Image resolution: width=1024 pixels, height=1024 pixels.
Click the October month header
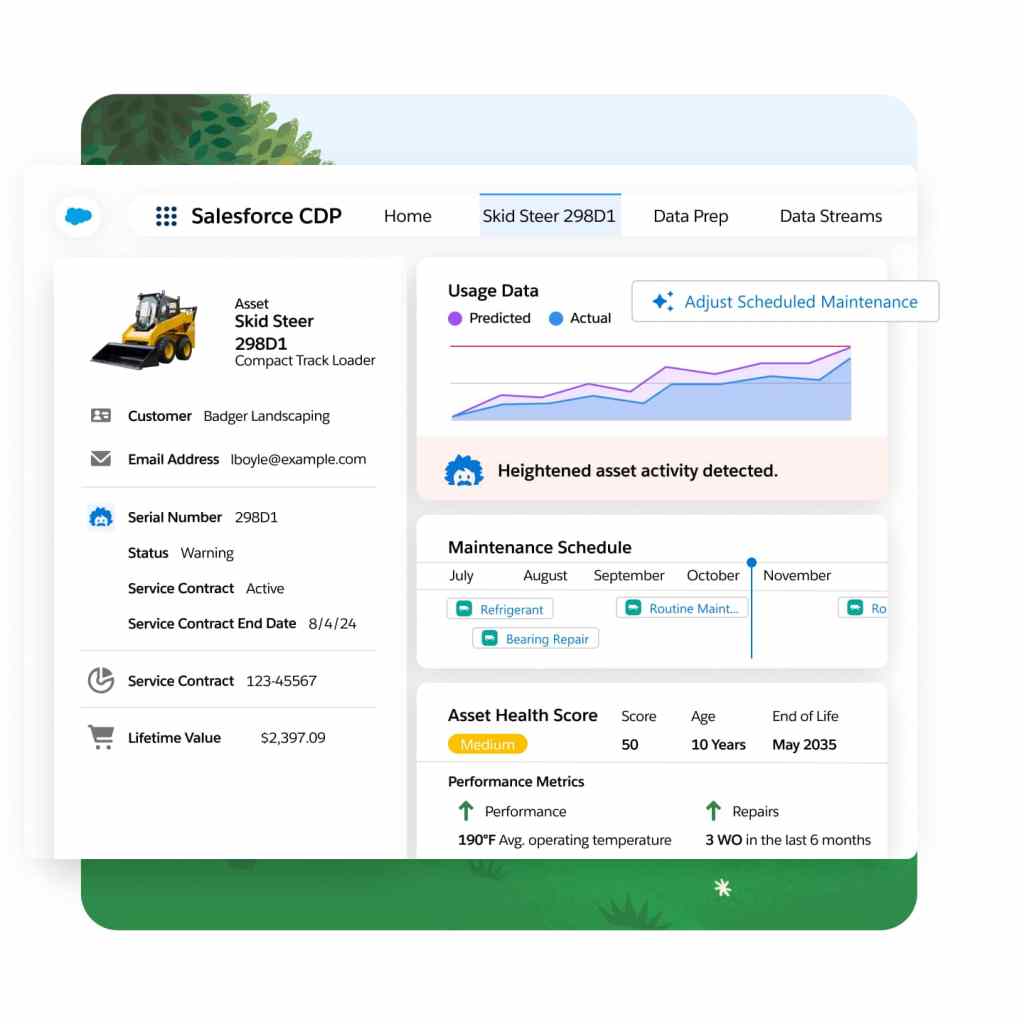click(x=713, y=575)
